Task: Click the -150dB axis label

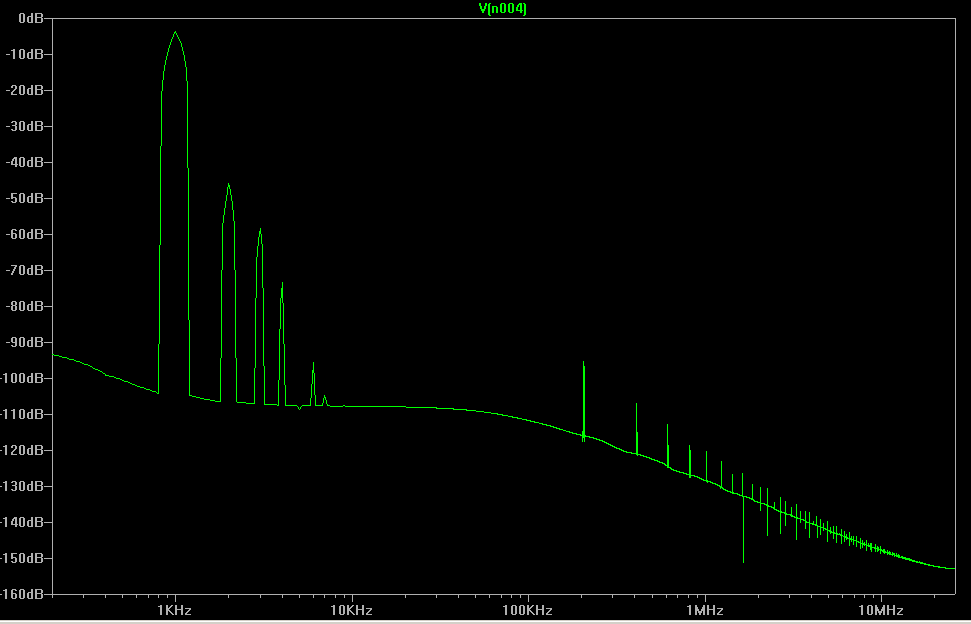Action: pyautogui.click(x=22, y=558)
